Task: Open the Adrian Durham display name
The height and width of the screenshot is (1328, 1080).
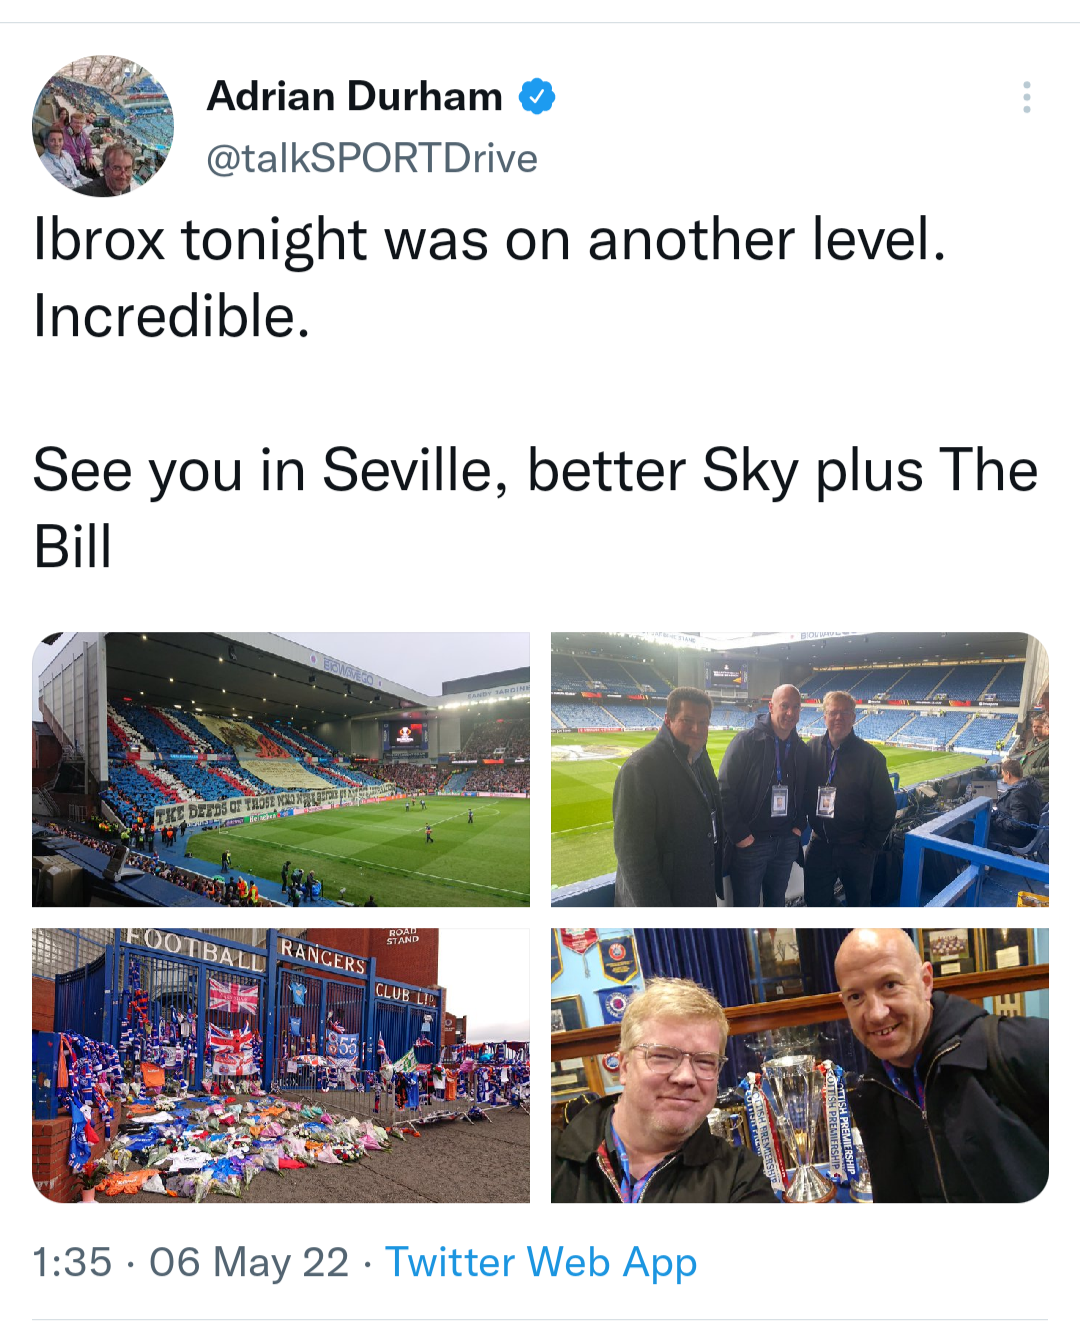Action: [354, 96]
